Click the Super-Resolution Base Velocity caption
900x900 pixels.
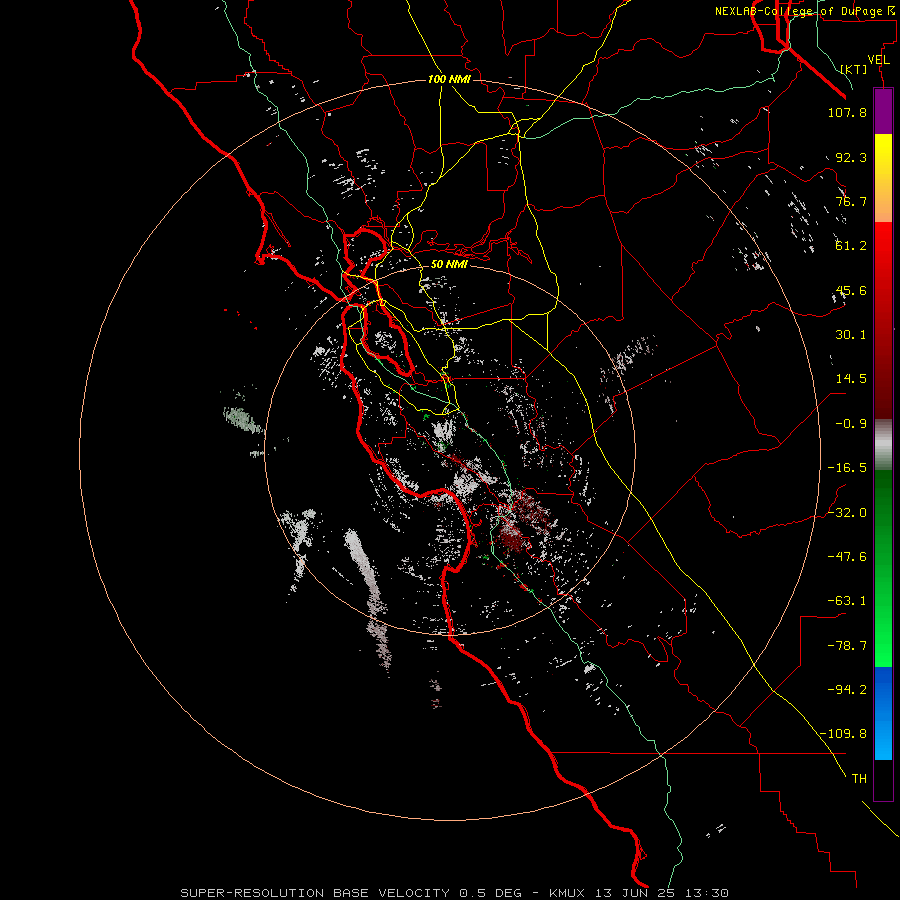455,893
